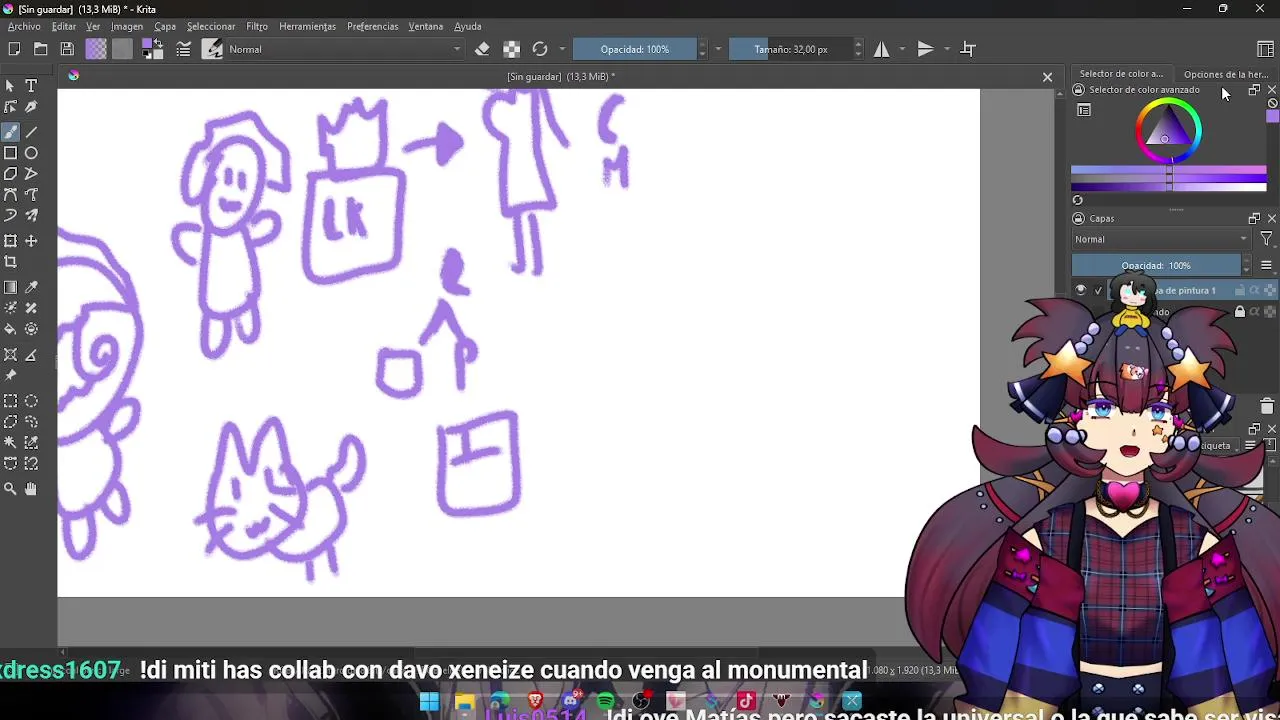Select the Move tool

coord(31,241)
